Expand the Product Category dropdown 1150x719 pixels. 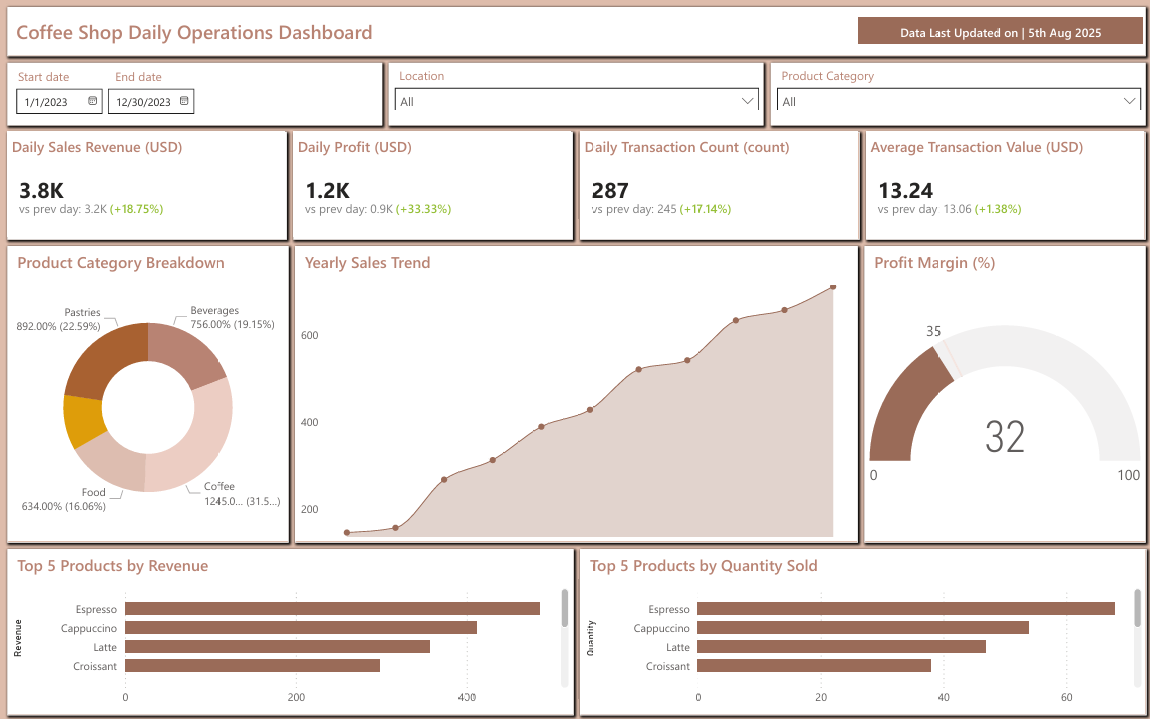pos(959,101)
